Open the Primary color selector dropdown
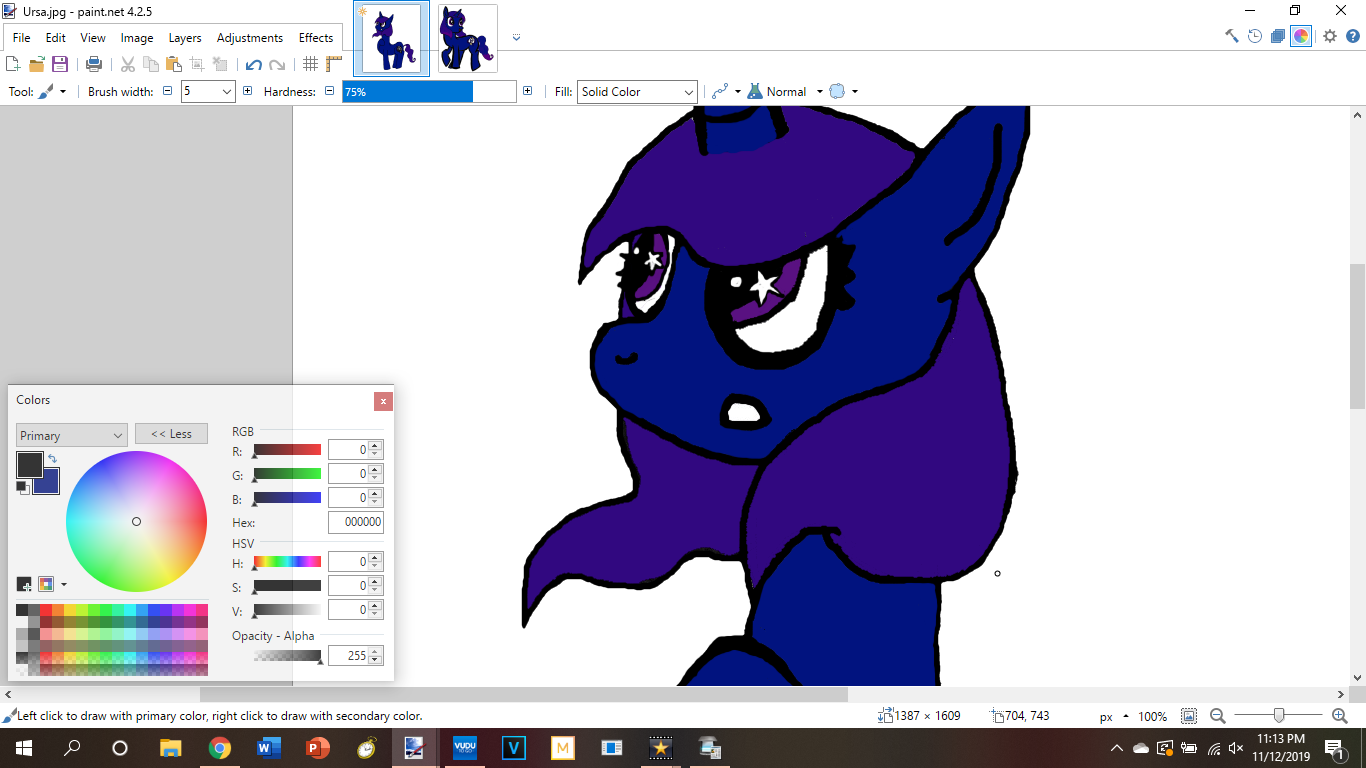1366x768 pixels. (118, 436)
